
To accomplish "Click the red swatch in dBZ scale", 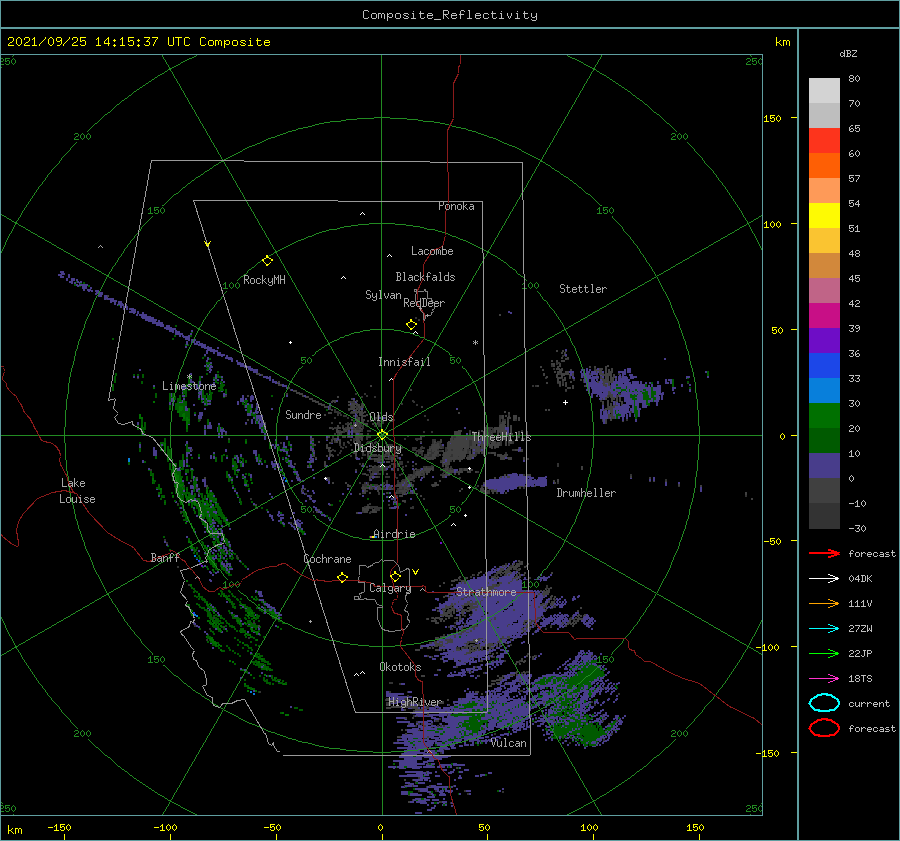I will (824, 140).
